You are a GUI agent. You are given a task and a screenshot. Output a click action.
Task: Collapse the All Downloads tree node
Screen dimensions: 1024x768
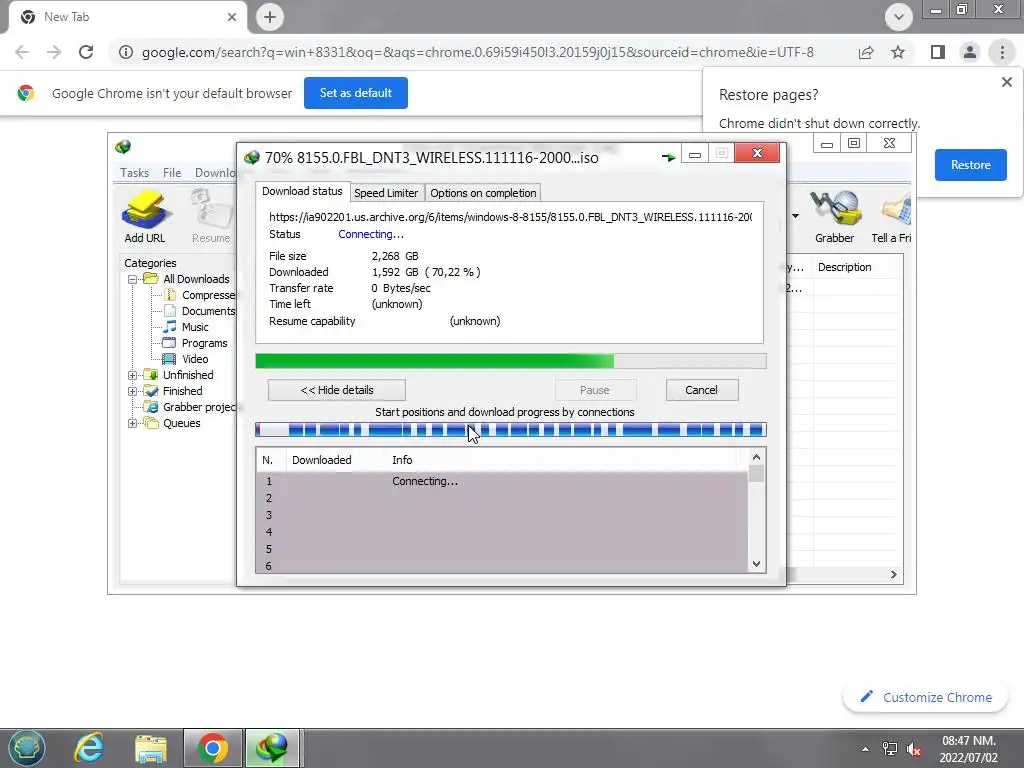click(x=133, y=279)
